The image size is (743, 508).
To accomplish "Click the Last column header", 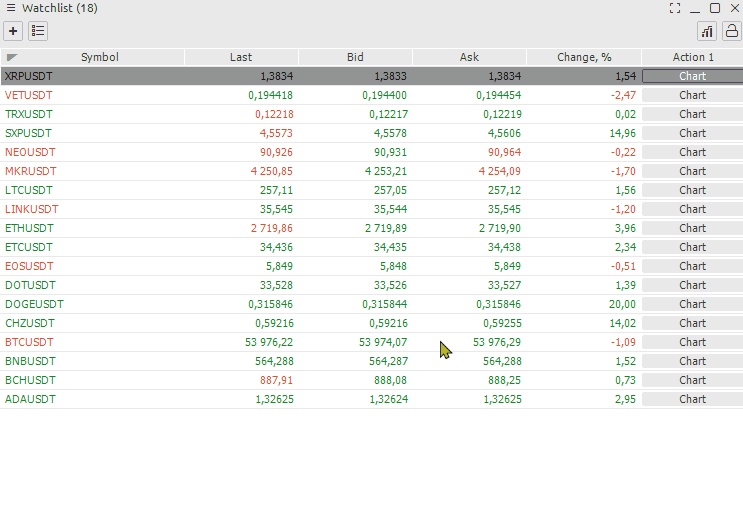I will click(x=241, y=57).
